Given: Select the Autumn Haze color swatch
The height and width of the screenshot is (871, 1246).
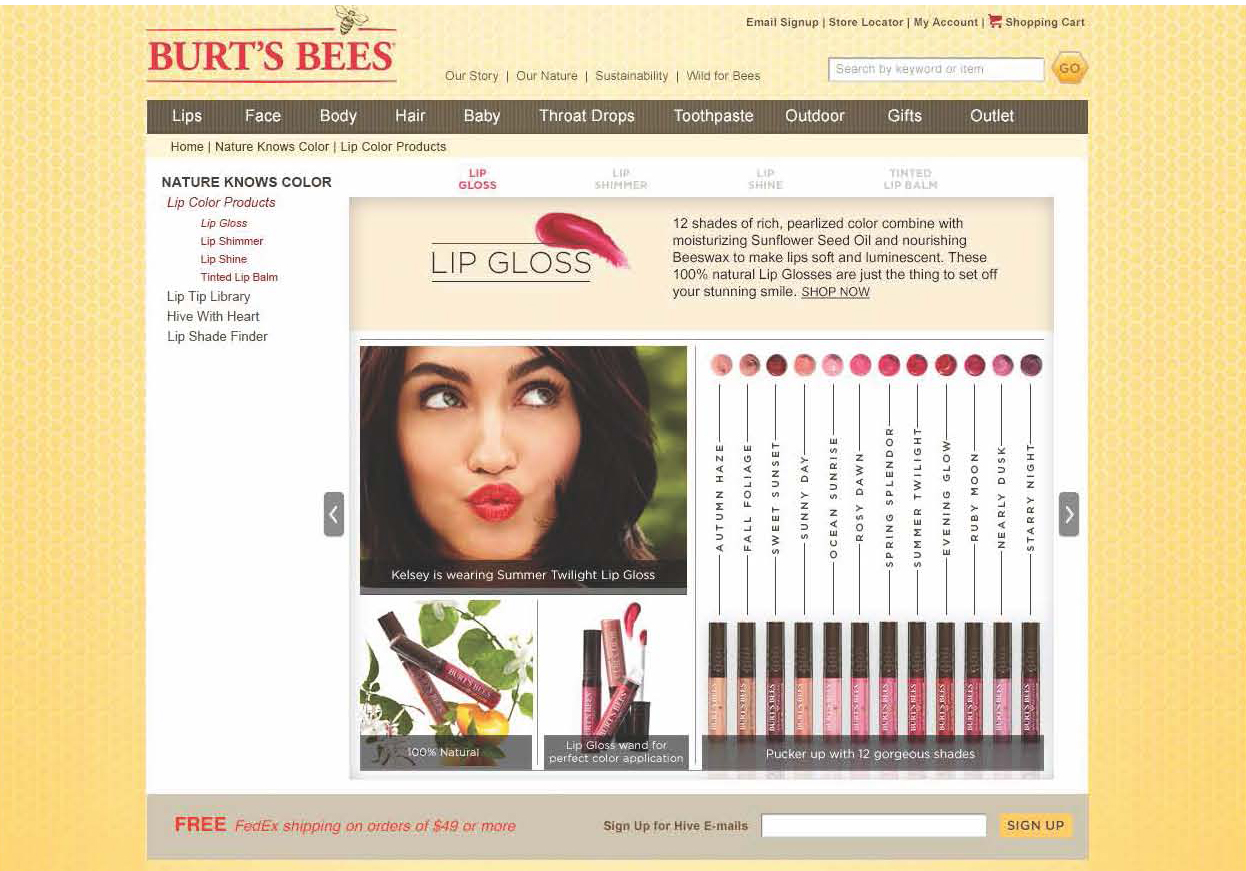Looking at the screenshot, I should tap(720, 365).
